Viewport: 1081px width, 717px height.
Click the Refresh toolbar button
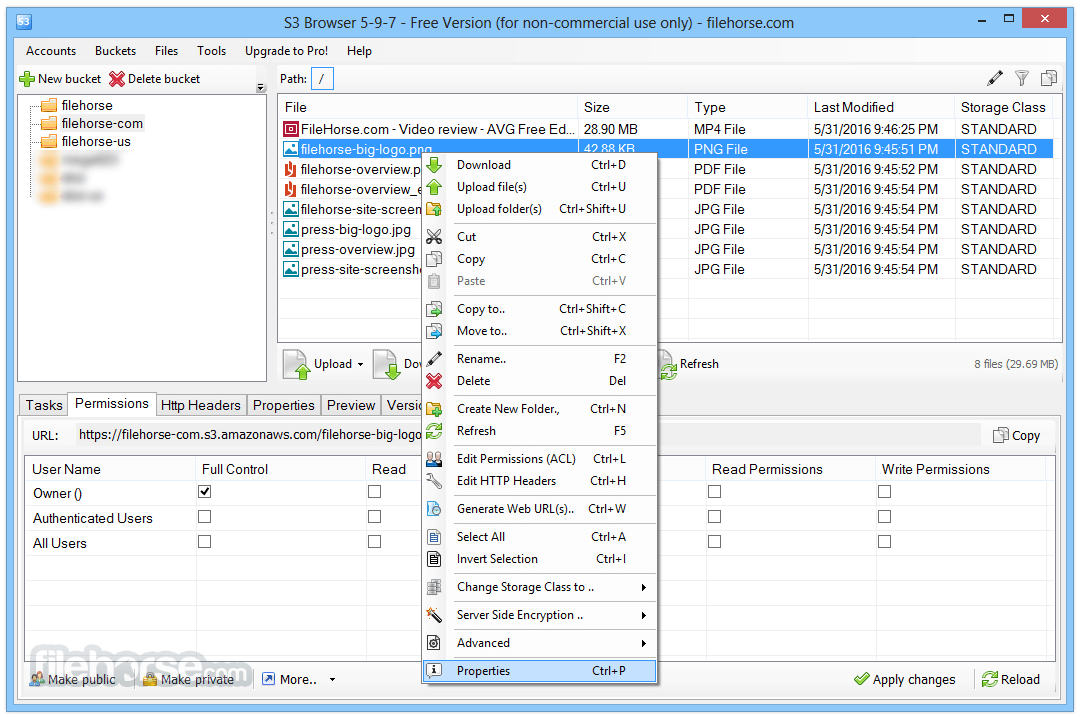(x=689, y=364)
